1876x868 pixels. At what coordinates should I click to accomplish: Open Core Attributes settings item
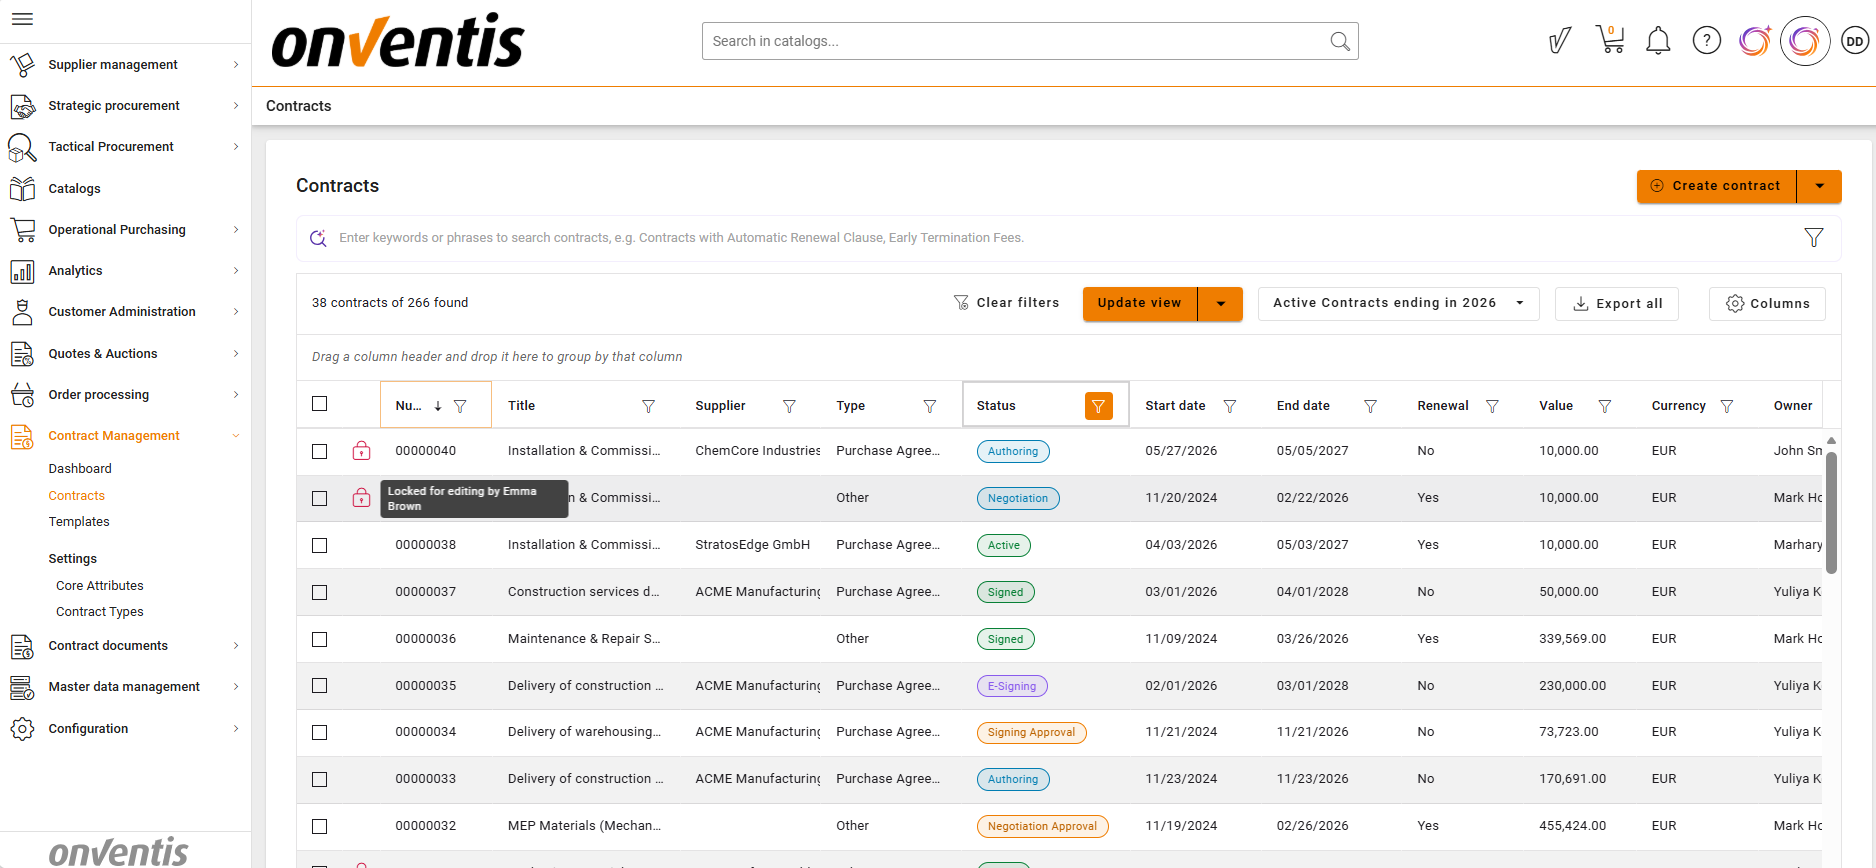[100, 586]
